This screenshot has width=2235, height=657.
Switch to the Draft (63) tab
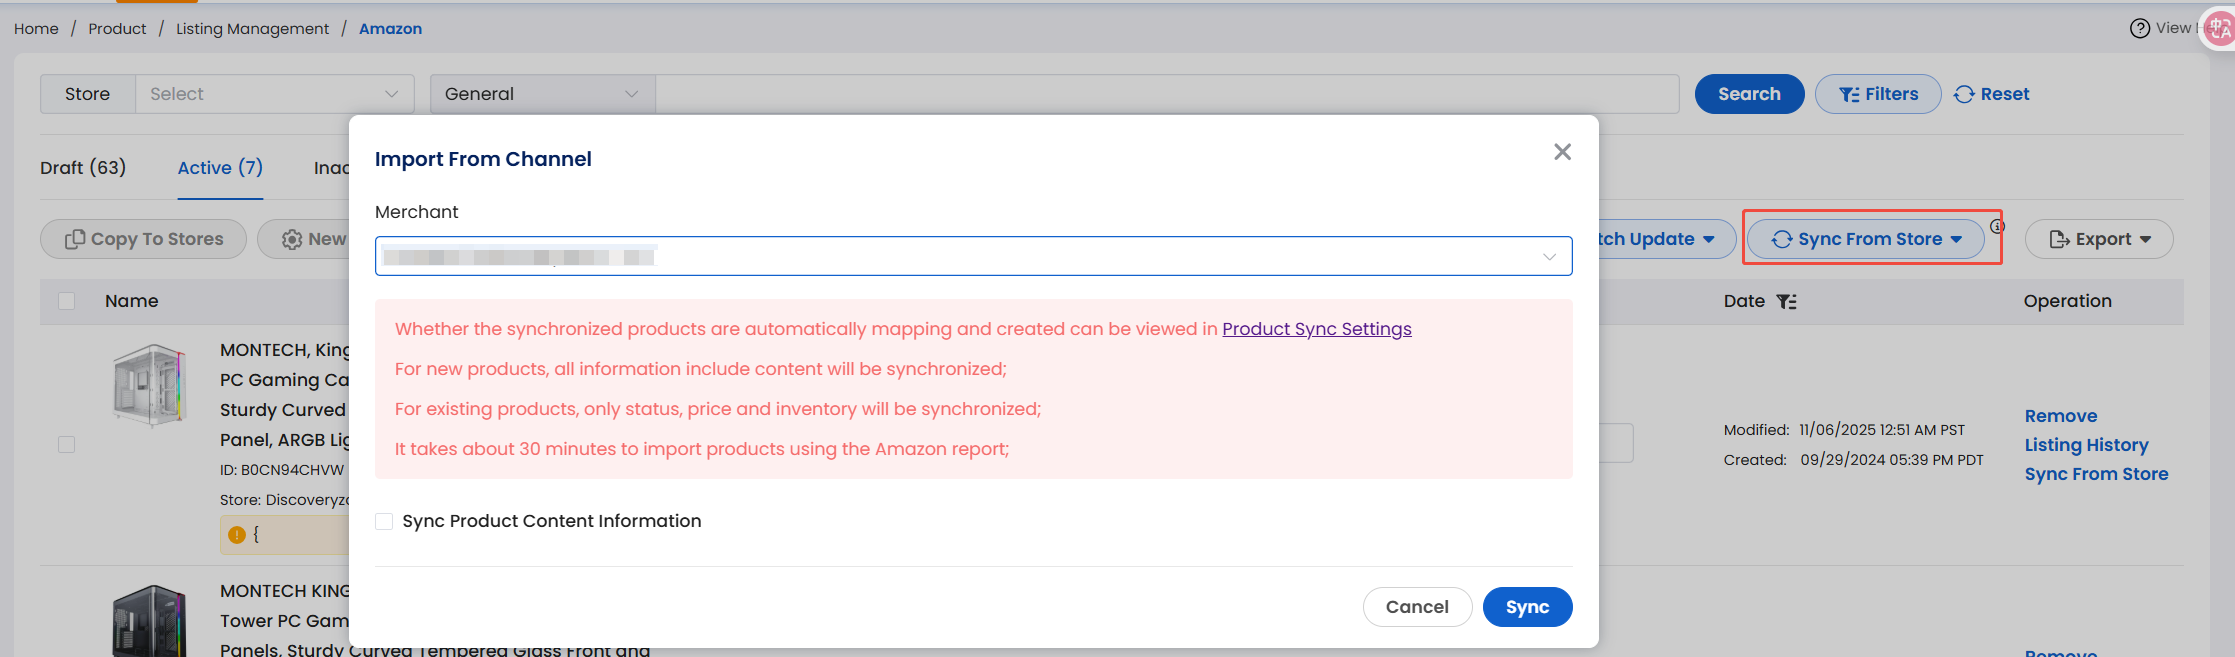[x=83, y=168]
